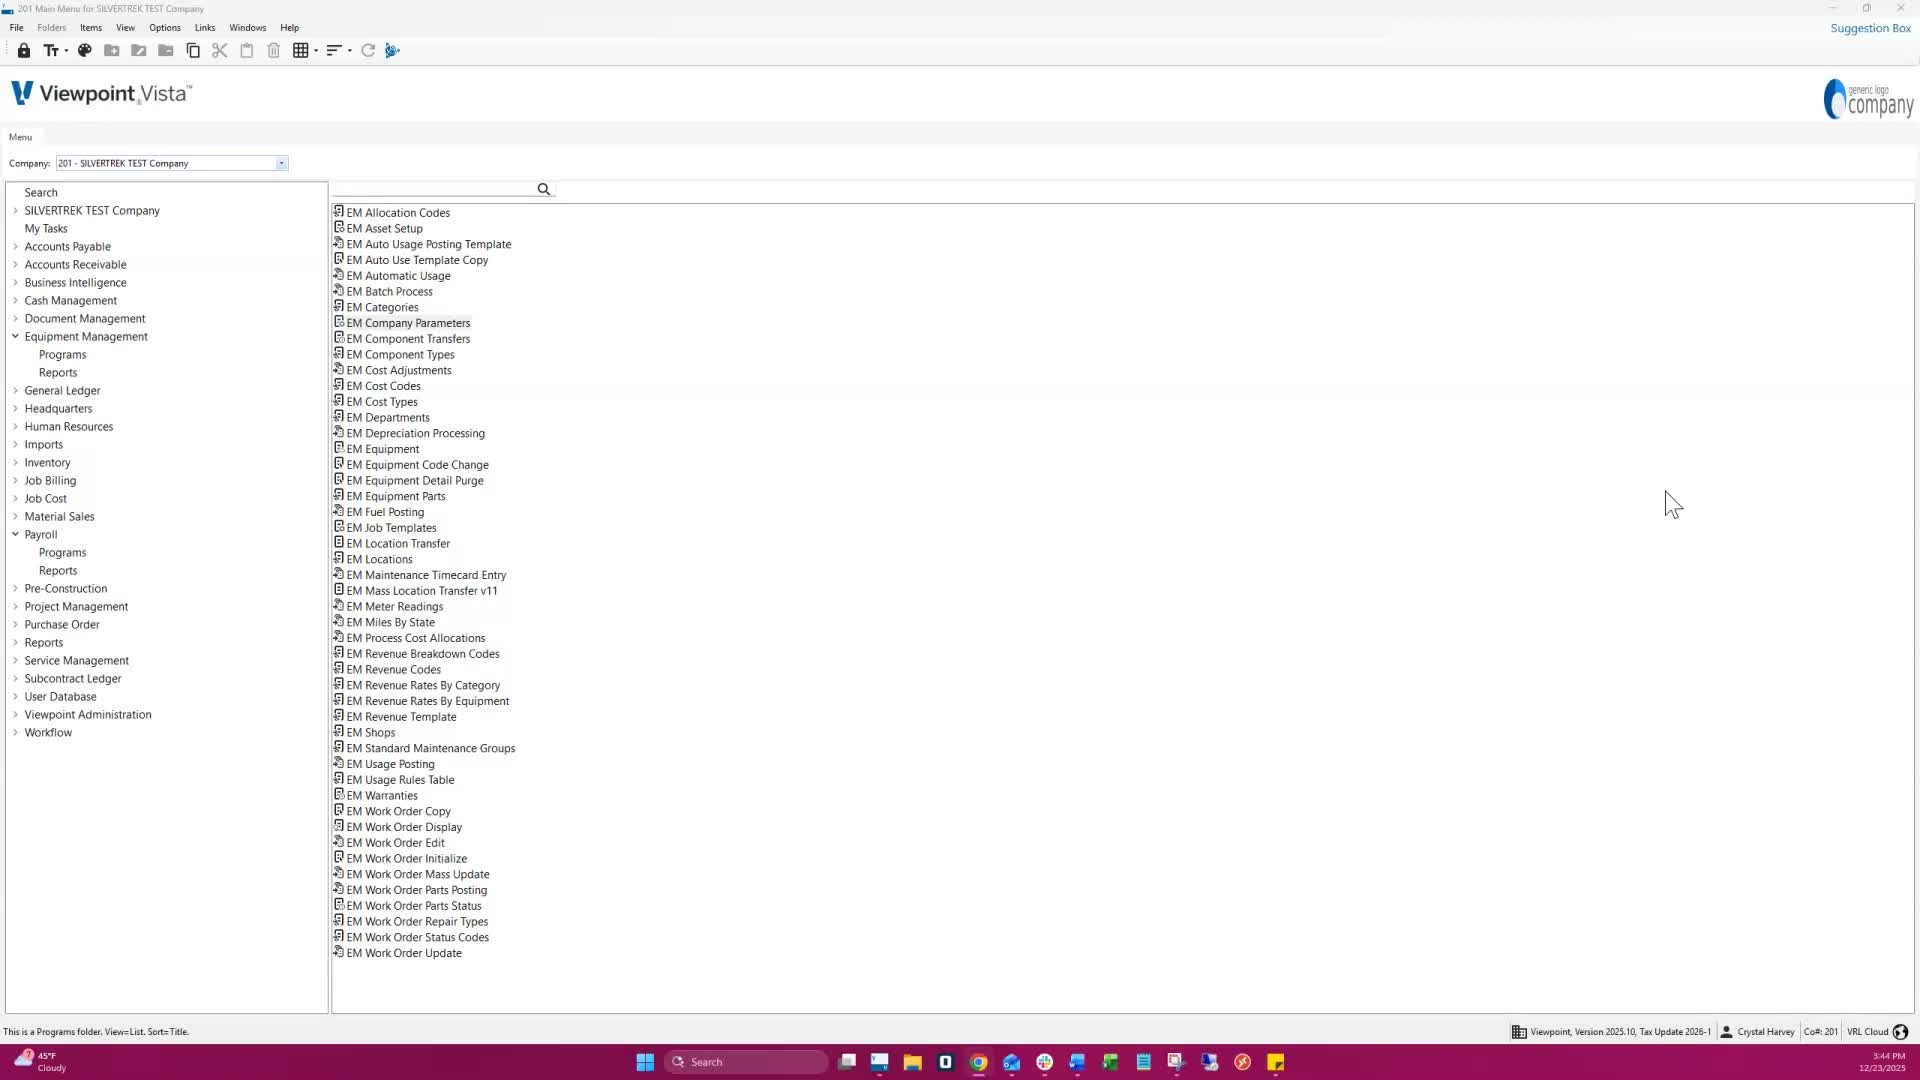Click the blue Viewpoint assistant toolbar icon

(x=392, y=50)
